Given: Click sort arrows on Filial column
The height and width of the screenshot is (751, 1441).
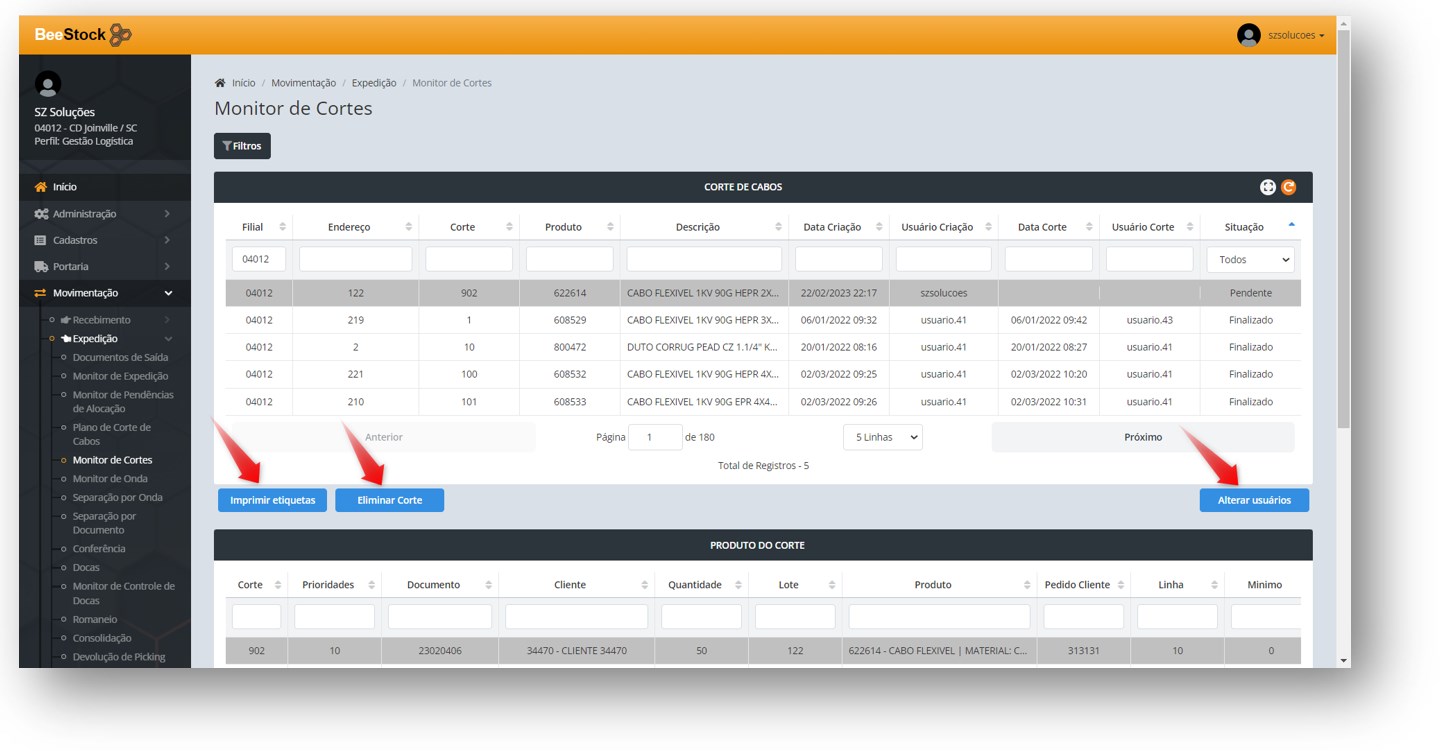Looking at the screenshot, I should (x=282, y=227).
